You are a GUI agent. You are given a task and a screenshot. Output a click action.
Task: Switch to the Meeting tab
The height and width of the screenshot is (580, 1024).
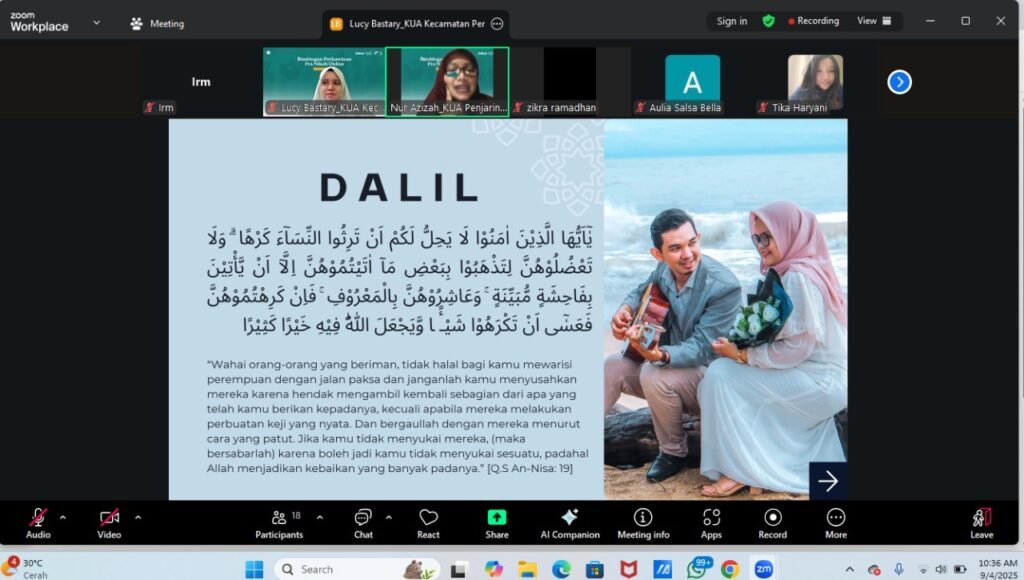(158, 23)
